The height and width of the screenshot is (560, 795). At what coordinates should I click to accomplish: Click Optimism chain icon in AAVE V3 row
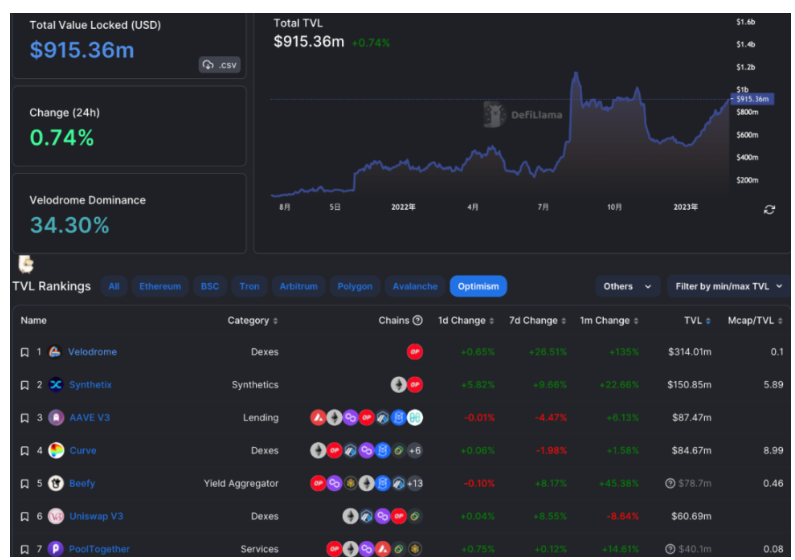pyautogui.click(x=367, y=418)
